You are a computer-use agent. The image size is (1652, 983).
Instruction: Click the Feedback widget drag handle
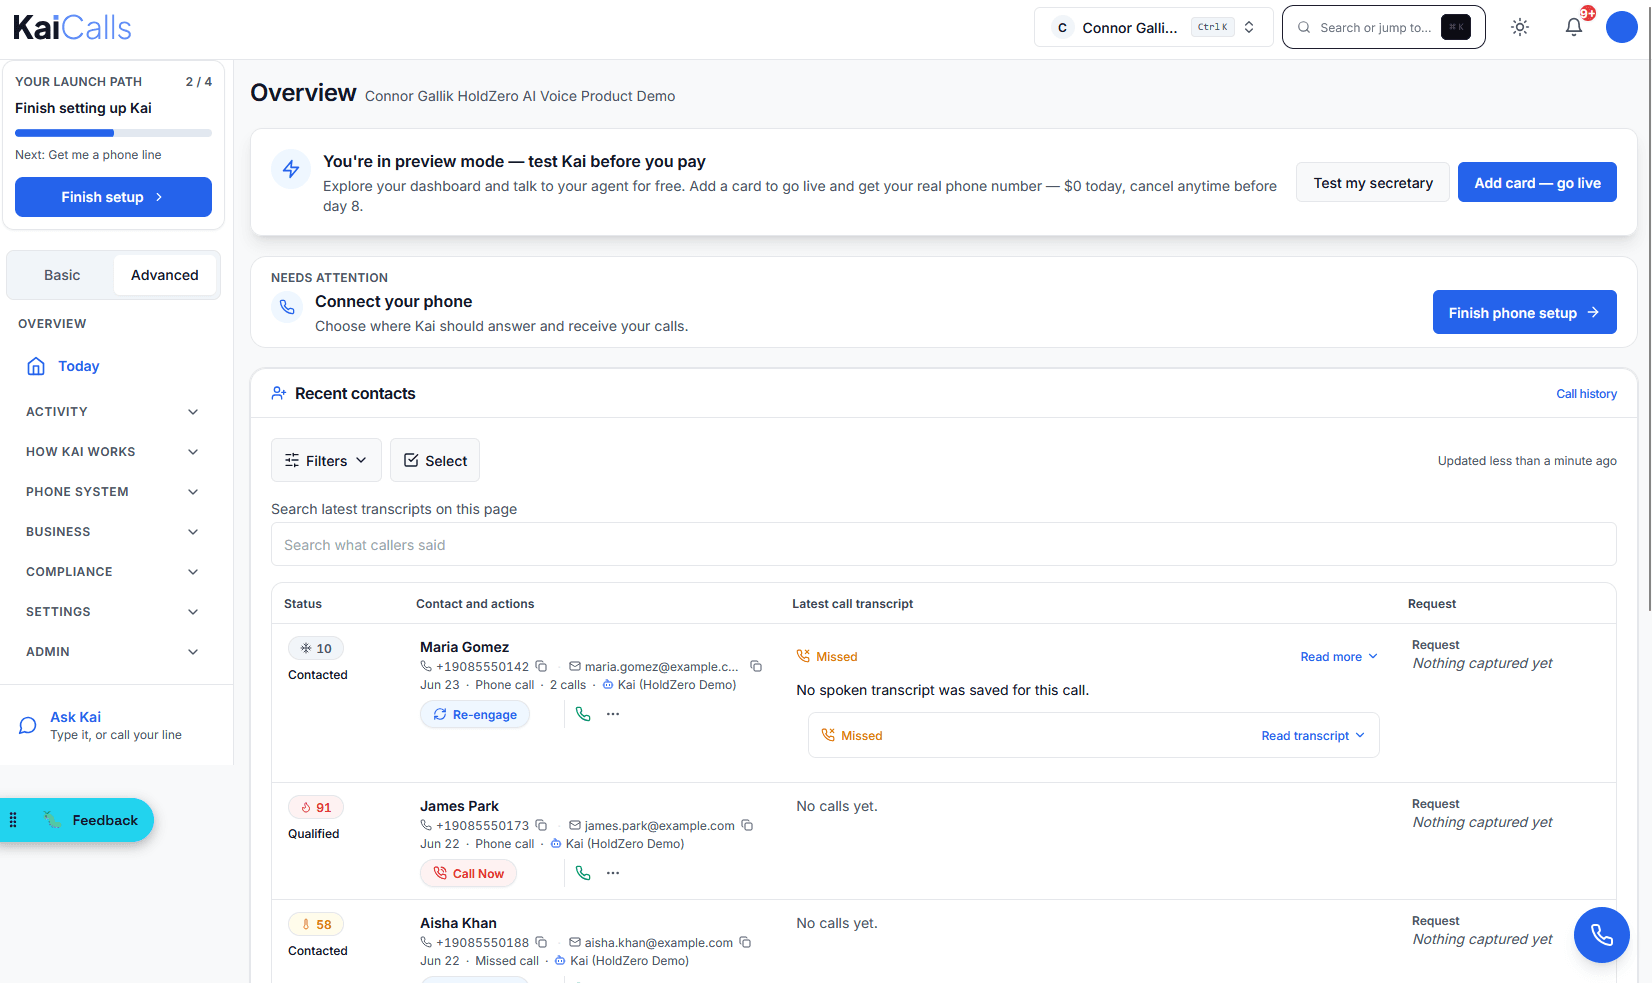click(13, 820)
